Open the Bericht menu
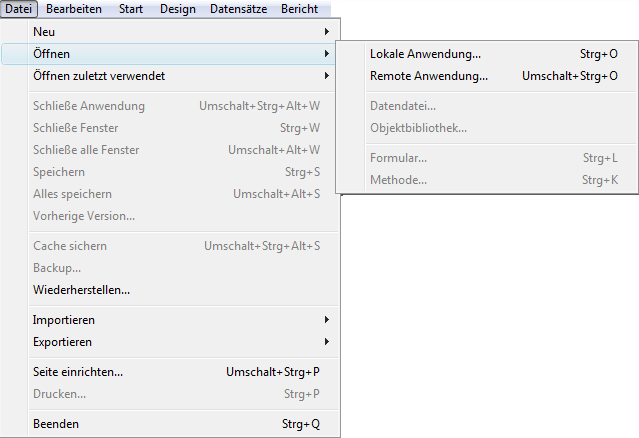Screen dimensions: 639x438 [299, 9]
